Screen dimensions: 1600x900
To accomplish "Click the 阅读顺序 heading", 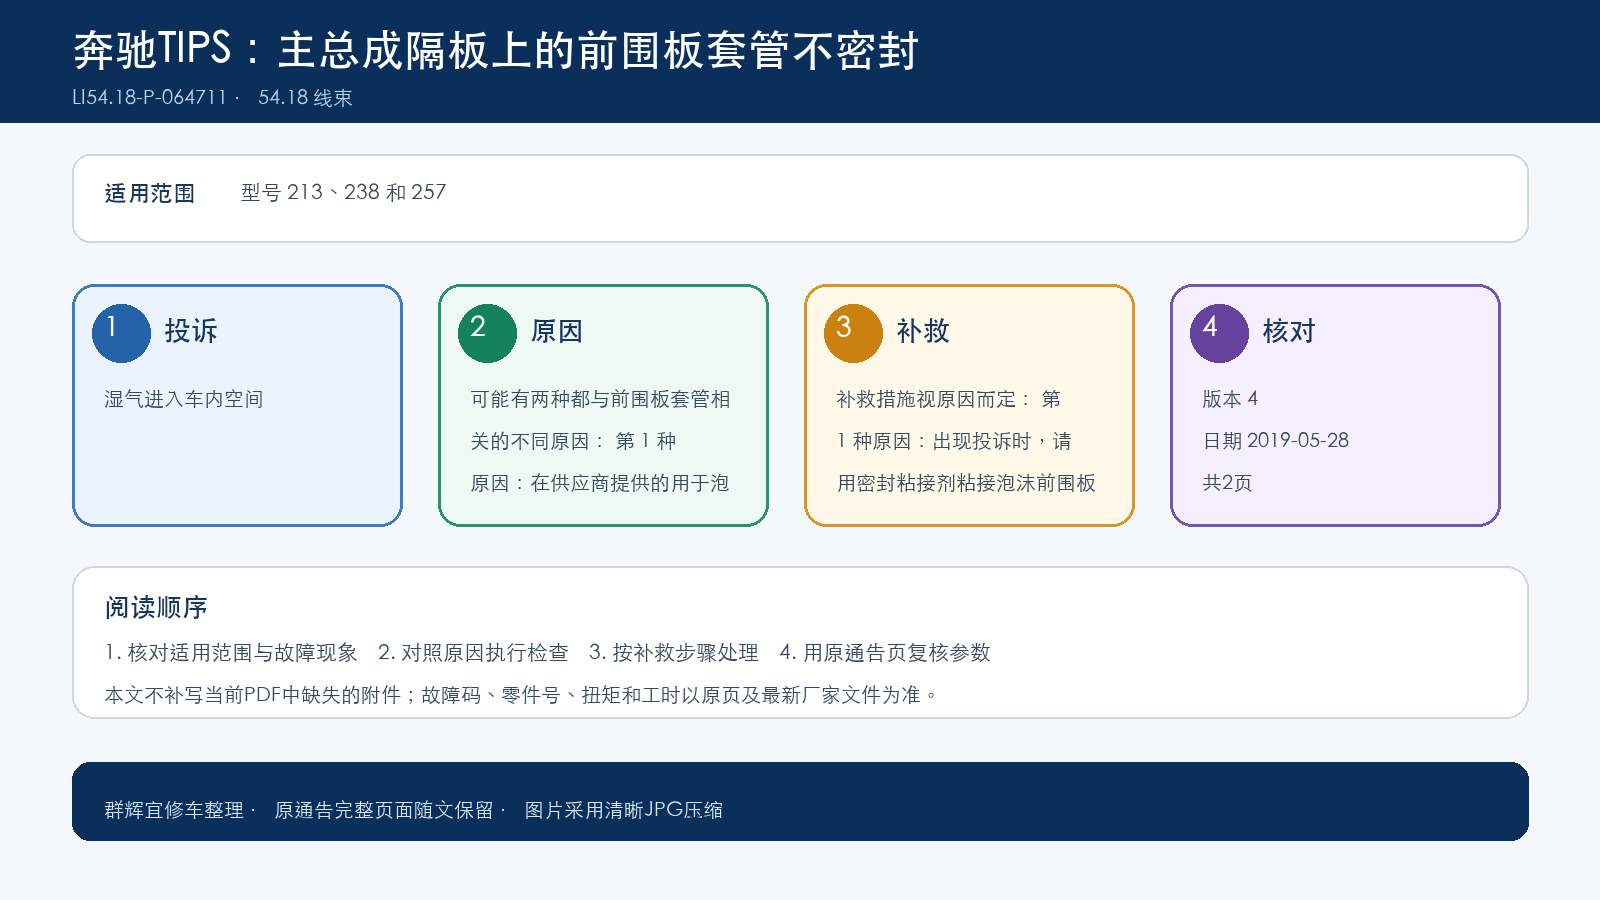I will tap(156, 607).
